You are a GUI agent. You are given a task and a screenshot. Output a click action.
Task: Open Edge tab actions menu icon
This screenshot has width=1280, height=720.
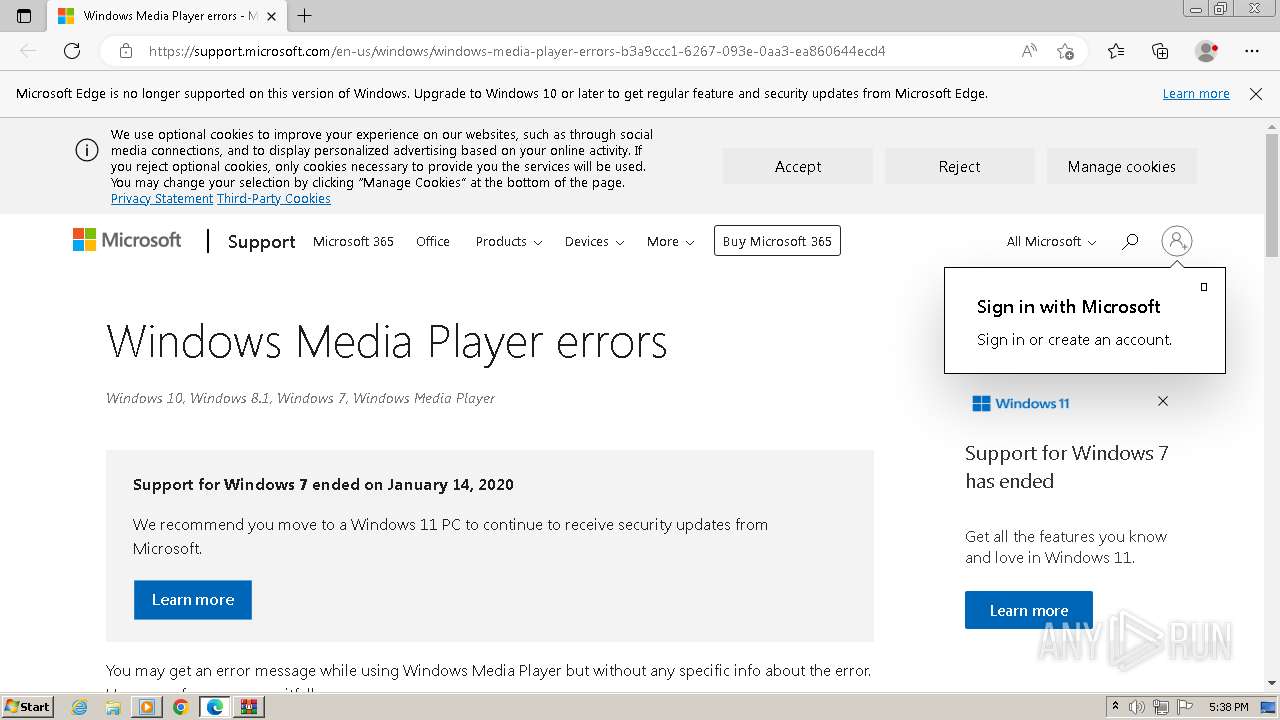click(24, 16)
